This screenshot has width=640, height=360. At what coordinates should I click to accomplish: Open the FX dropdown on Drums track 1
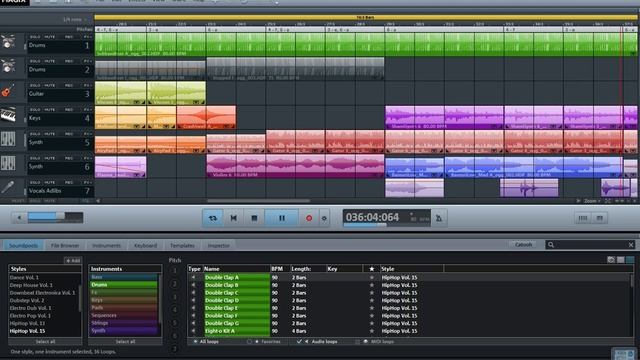[x=87, y=37]
